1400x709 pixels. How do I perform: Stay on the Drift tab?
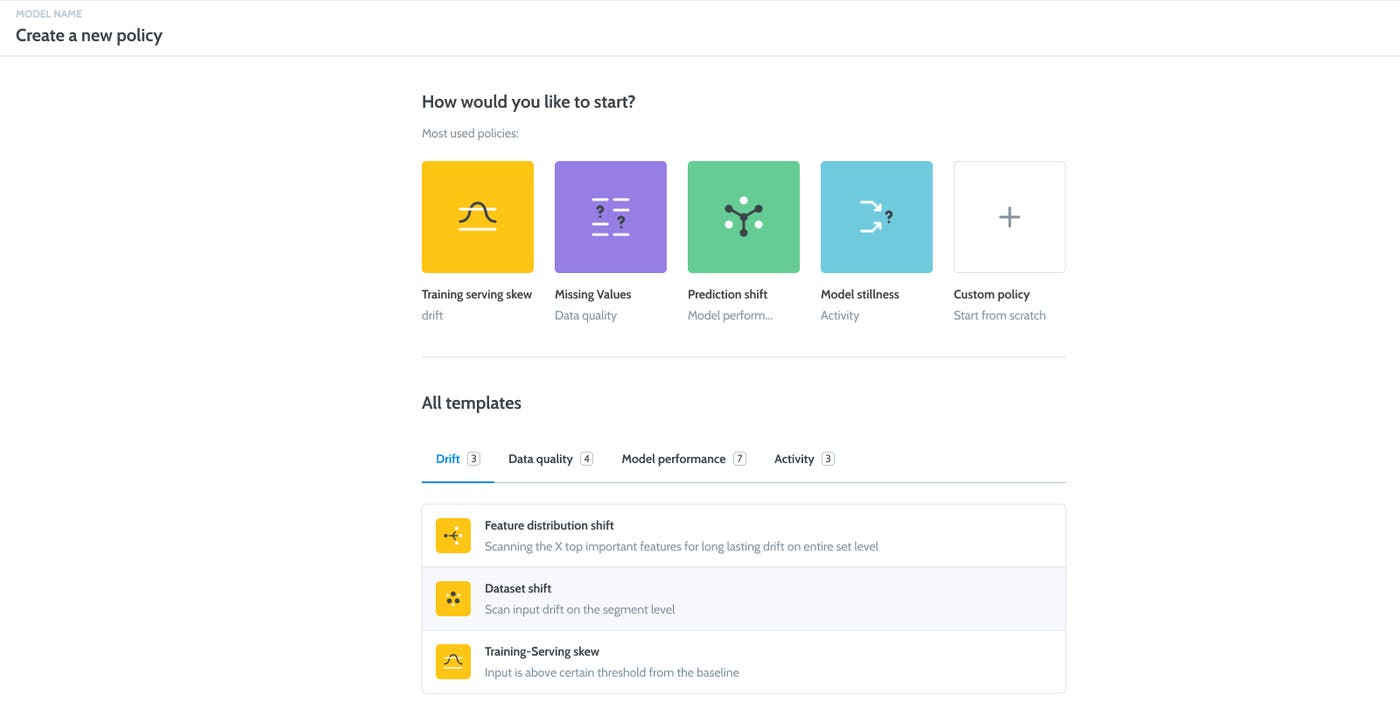click(446, 458)
